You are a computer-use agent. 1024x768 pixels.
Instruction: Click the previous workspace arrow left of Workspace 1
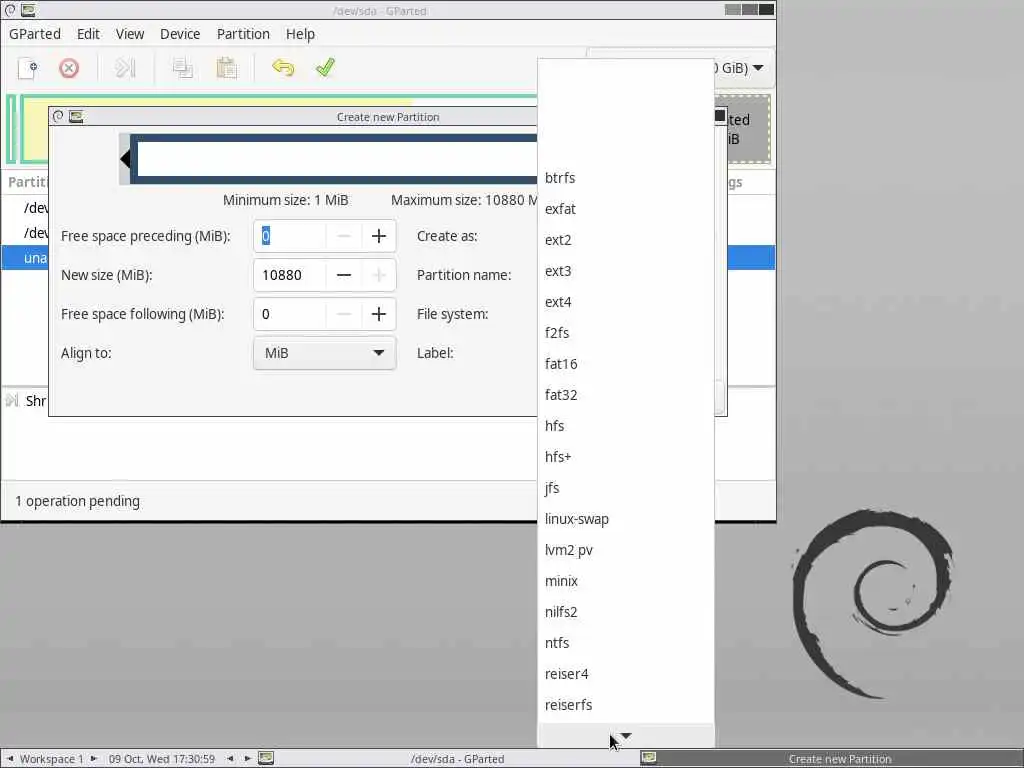(x=10, y=759)
